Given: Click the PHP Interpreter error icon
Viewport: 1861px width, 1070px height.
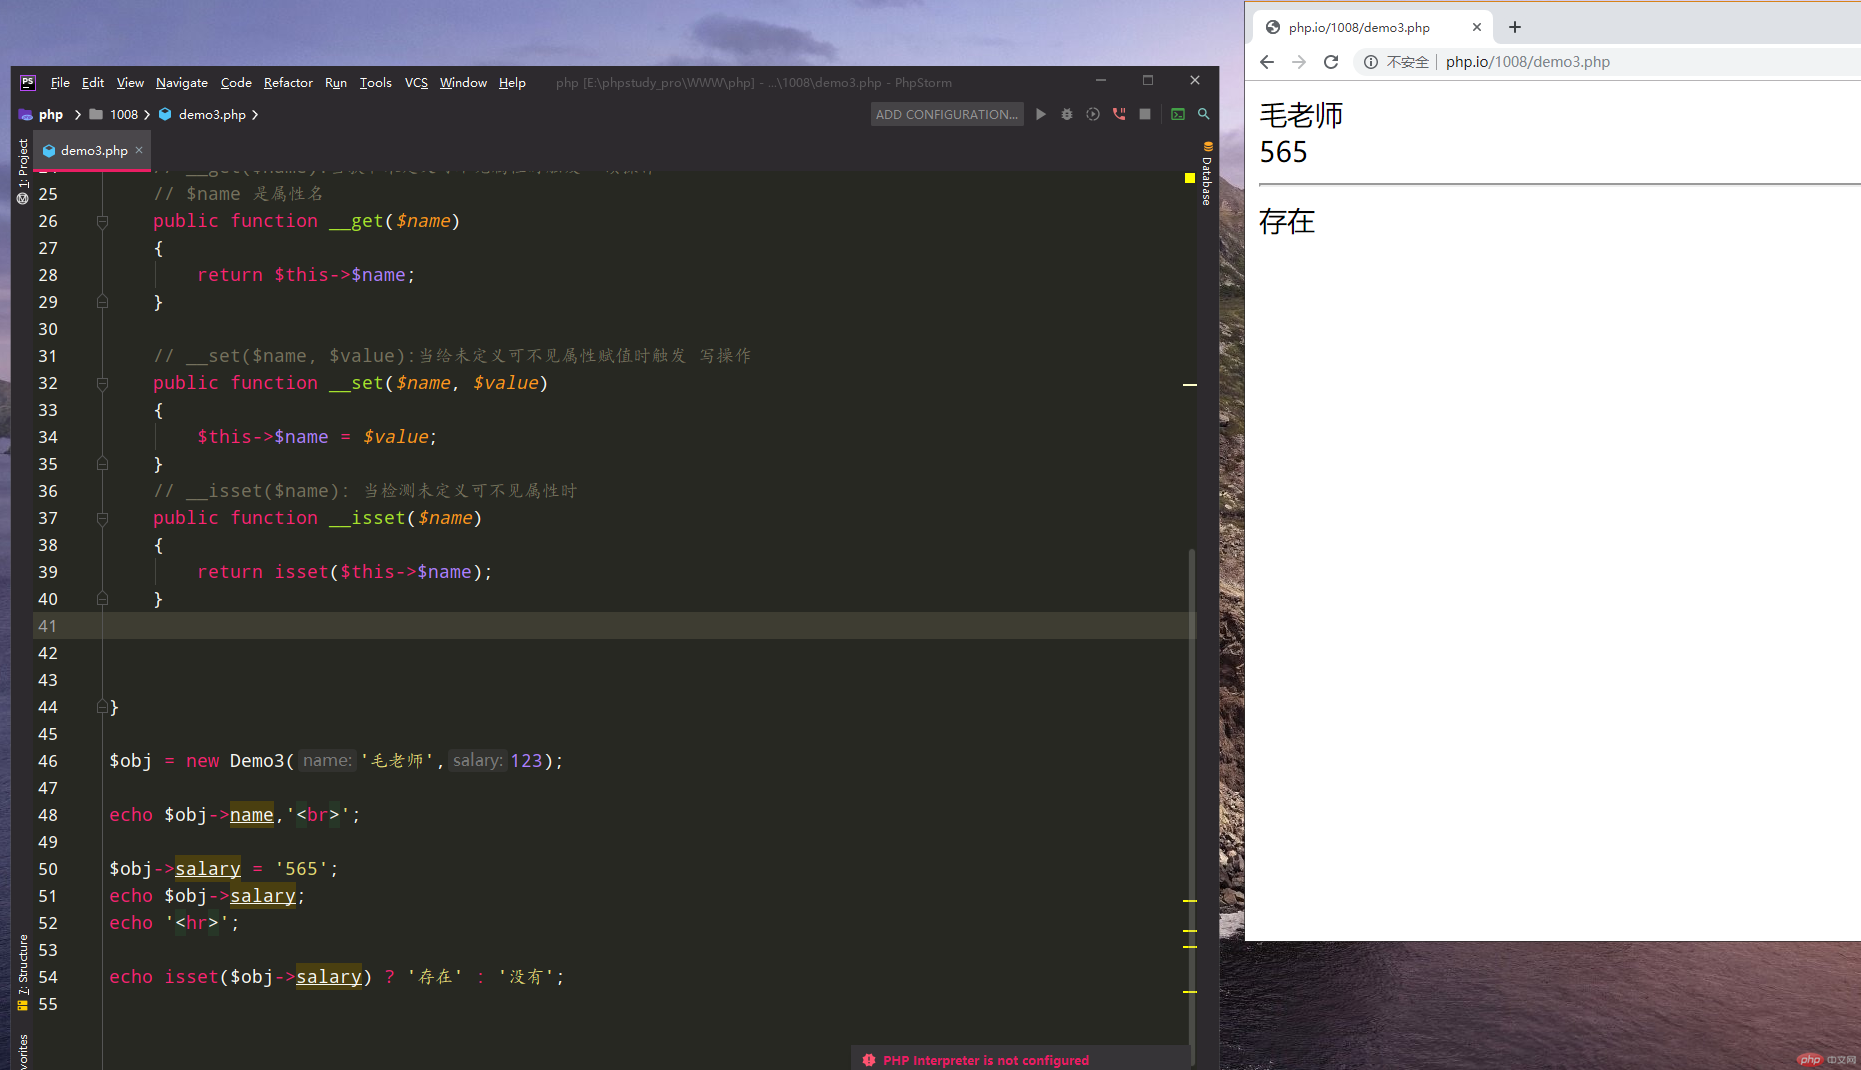Looking at the screenshot, I should [869, 1060].
